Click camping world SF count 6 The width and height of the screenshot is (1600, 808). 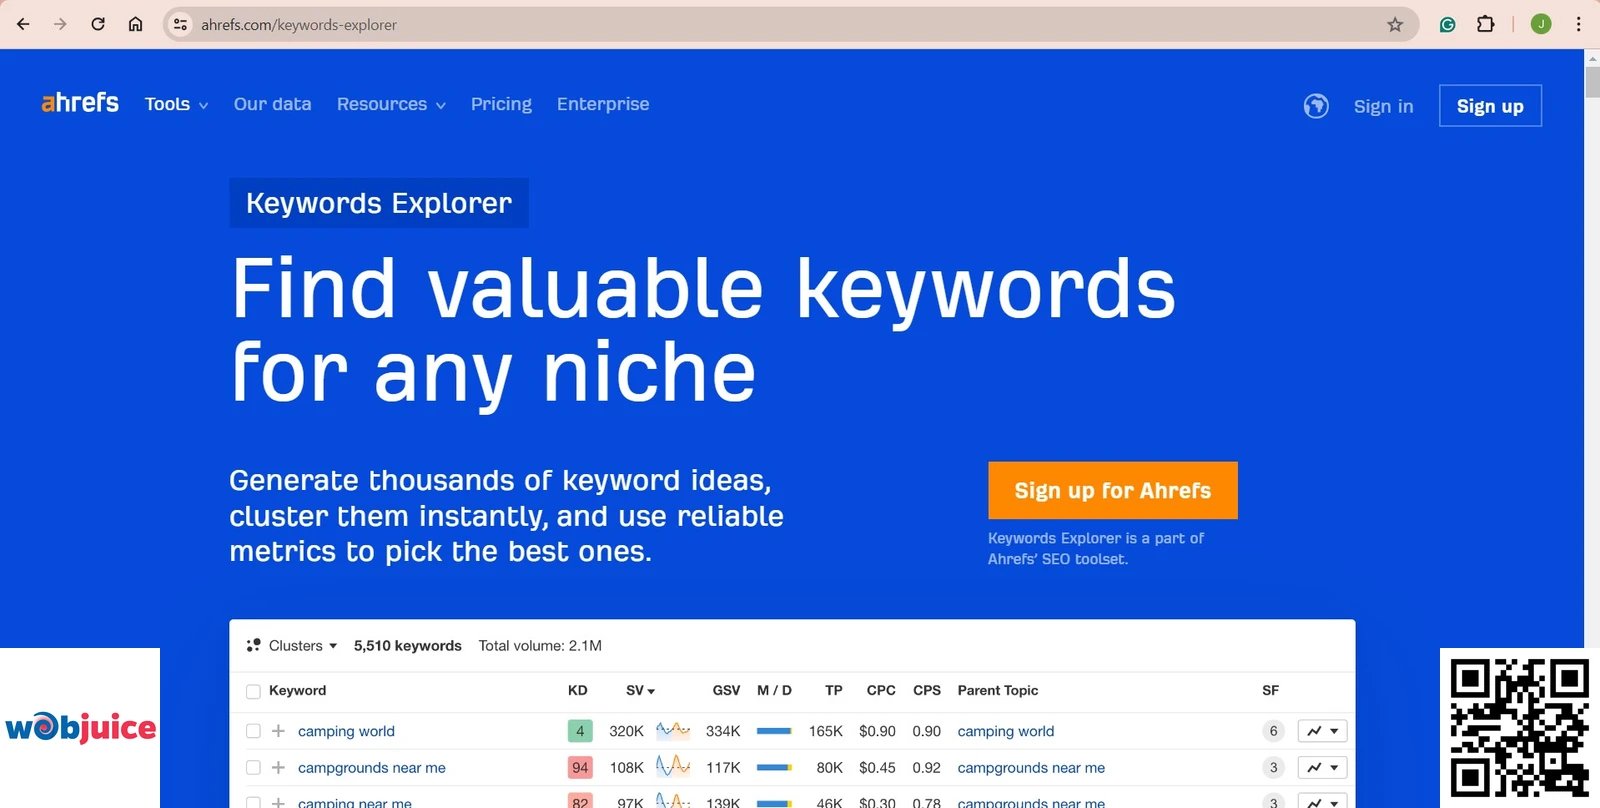[1273, 731]
